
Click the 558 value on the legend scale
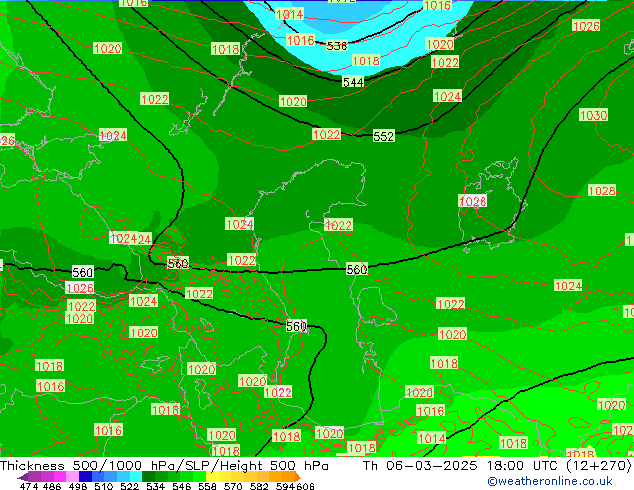[207, 486]
